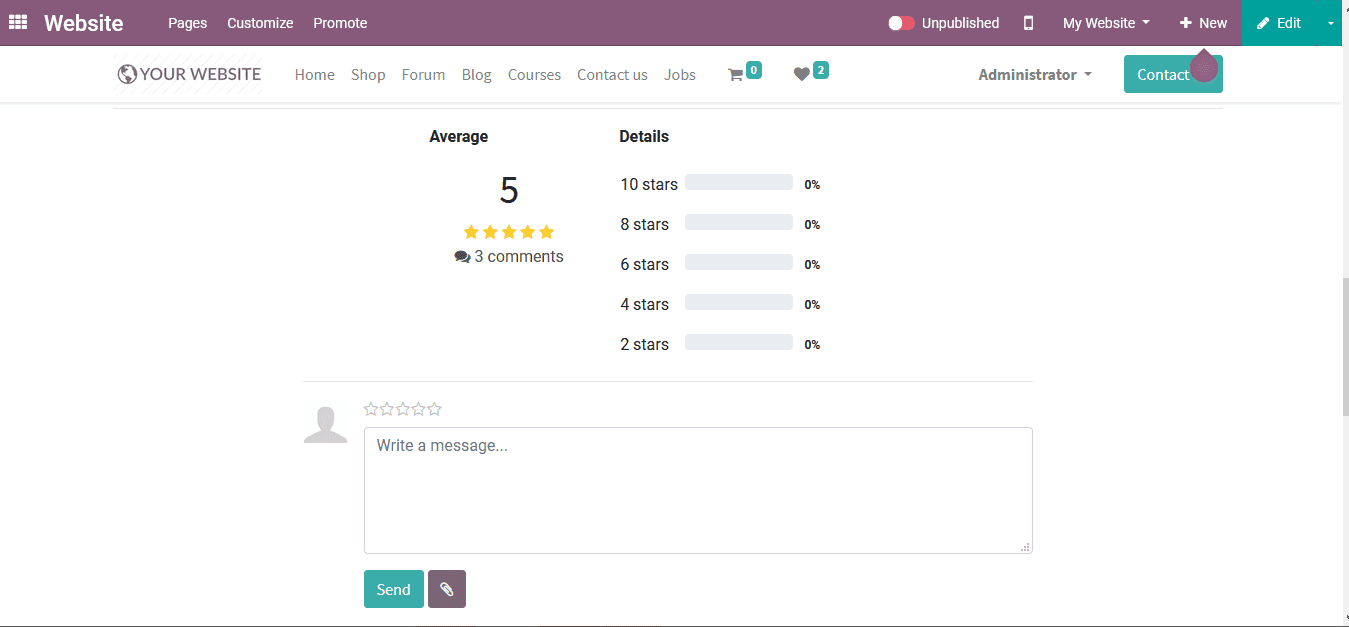Image resolution: width=1349 pixels, height=627 pixels.
Task: Click the 10 stars label
Action: click(649, 184)
